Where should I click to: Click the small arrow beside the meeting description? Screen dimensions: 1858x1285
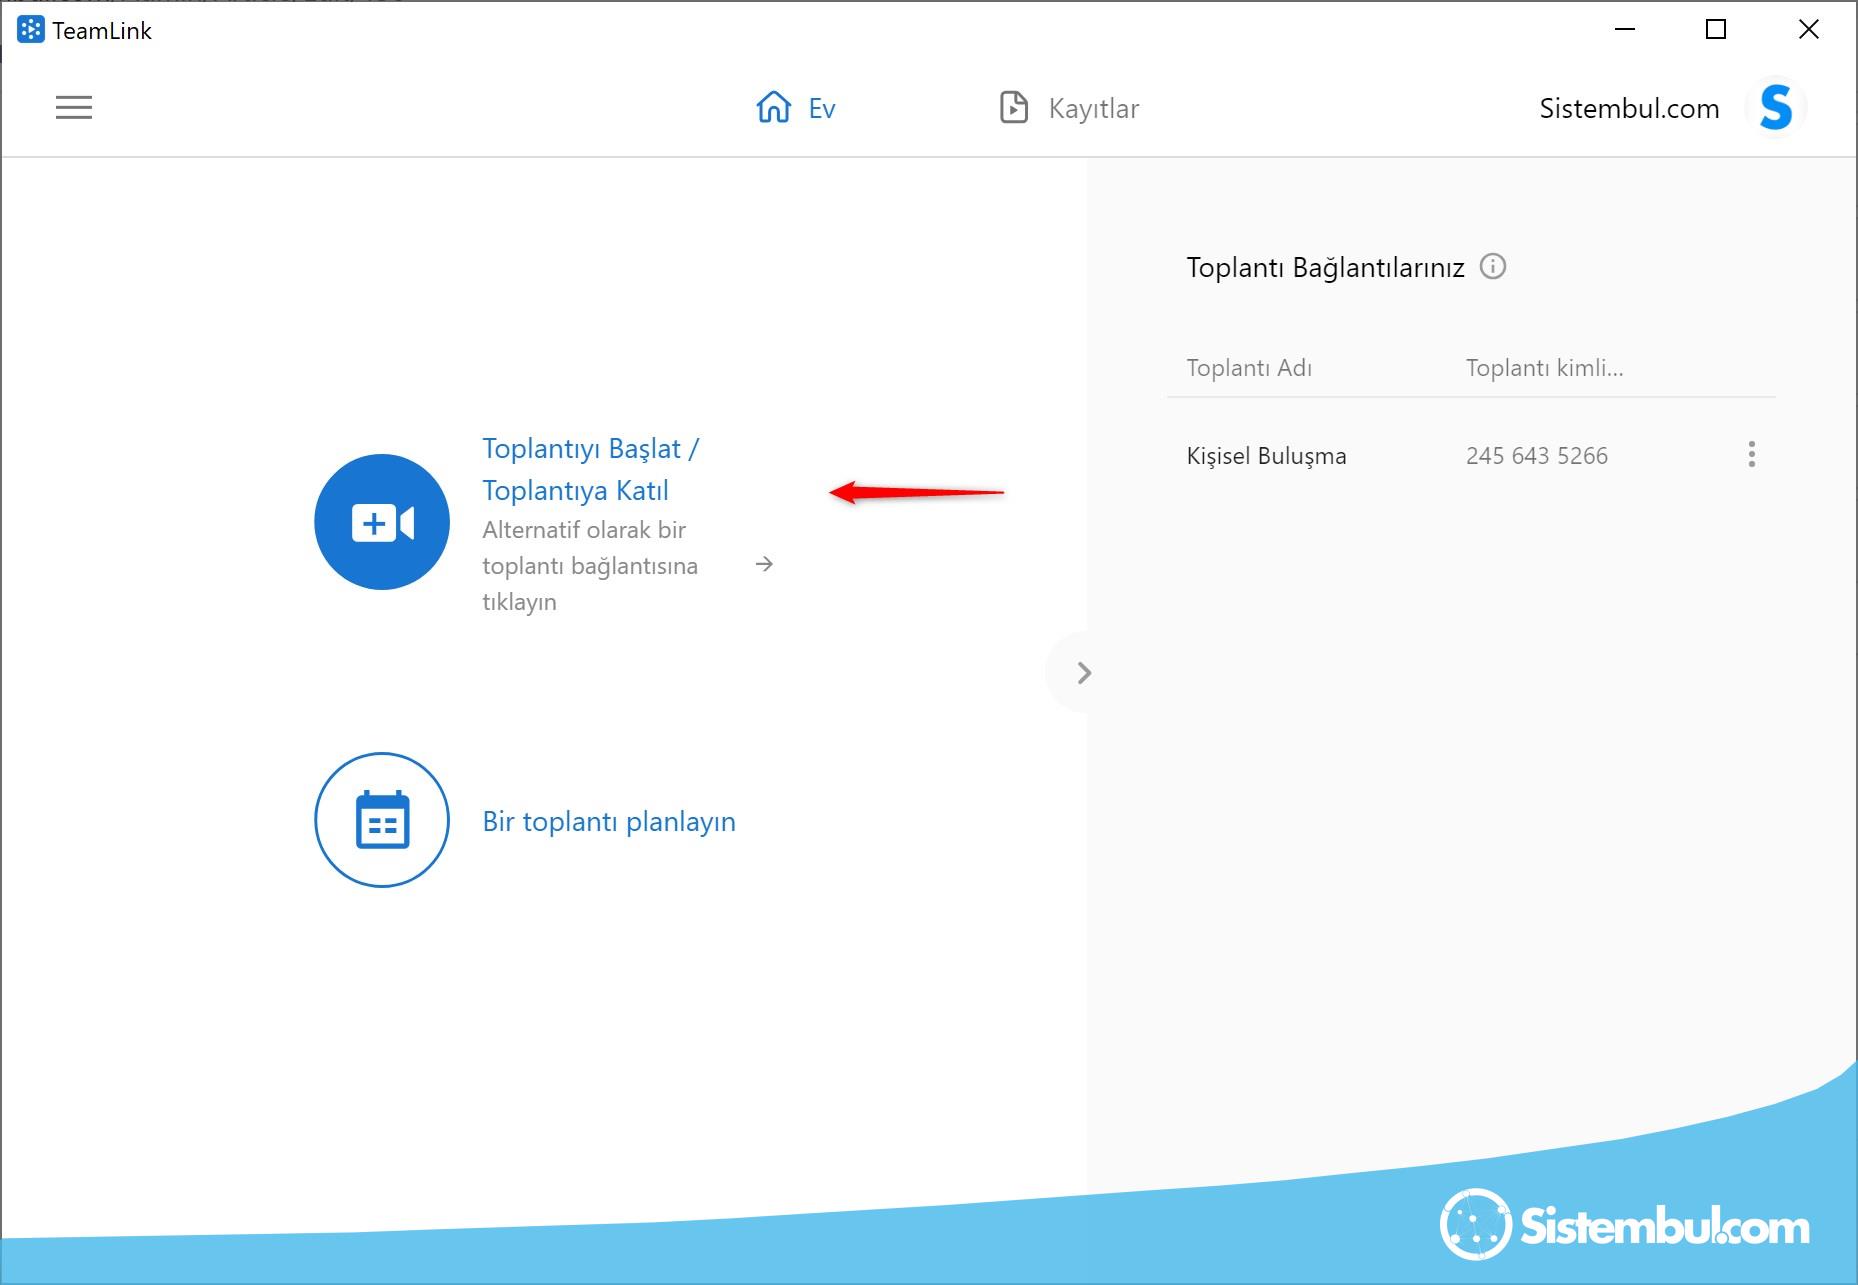point(764,564)
